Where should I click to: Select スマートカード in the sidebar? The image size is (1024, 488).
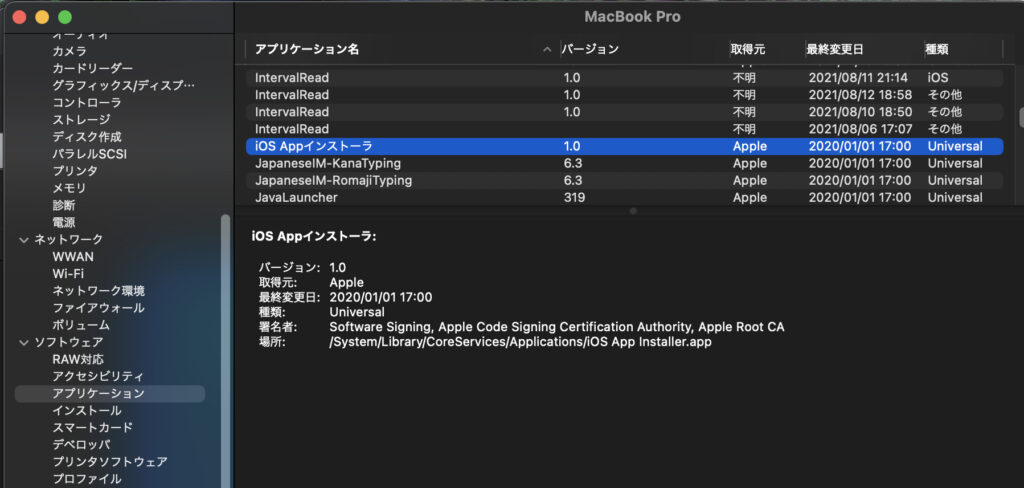93,427
